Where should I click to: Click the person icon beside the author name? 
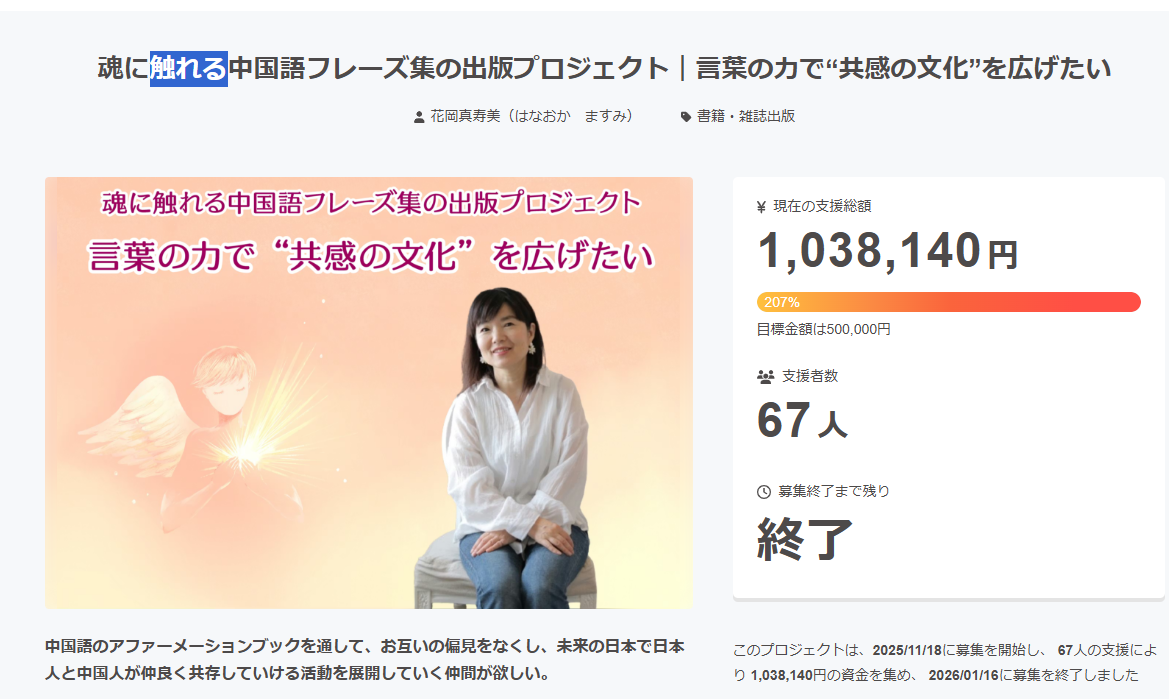pos(419,117)
